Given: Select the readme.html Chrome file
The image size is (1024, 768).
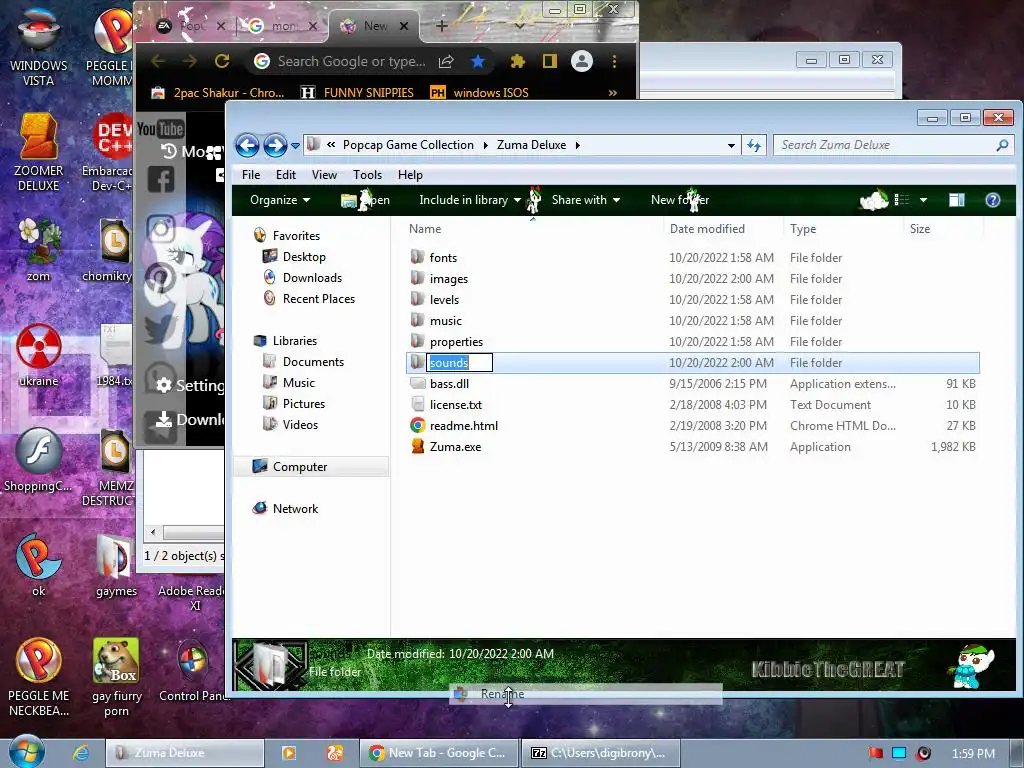Looking at the screenshot, I should click(x=464, y=425).
